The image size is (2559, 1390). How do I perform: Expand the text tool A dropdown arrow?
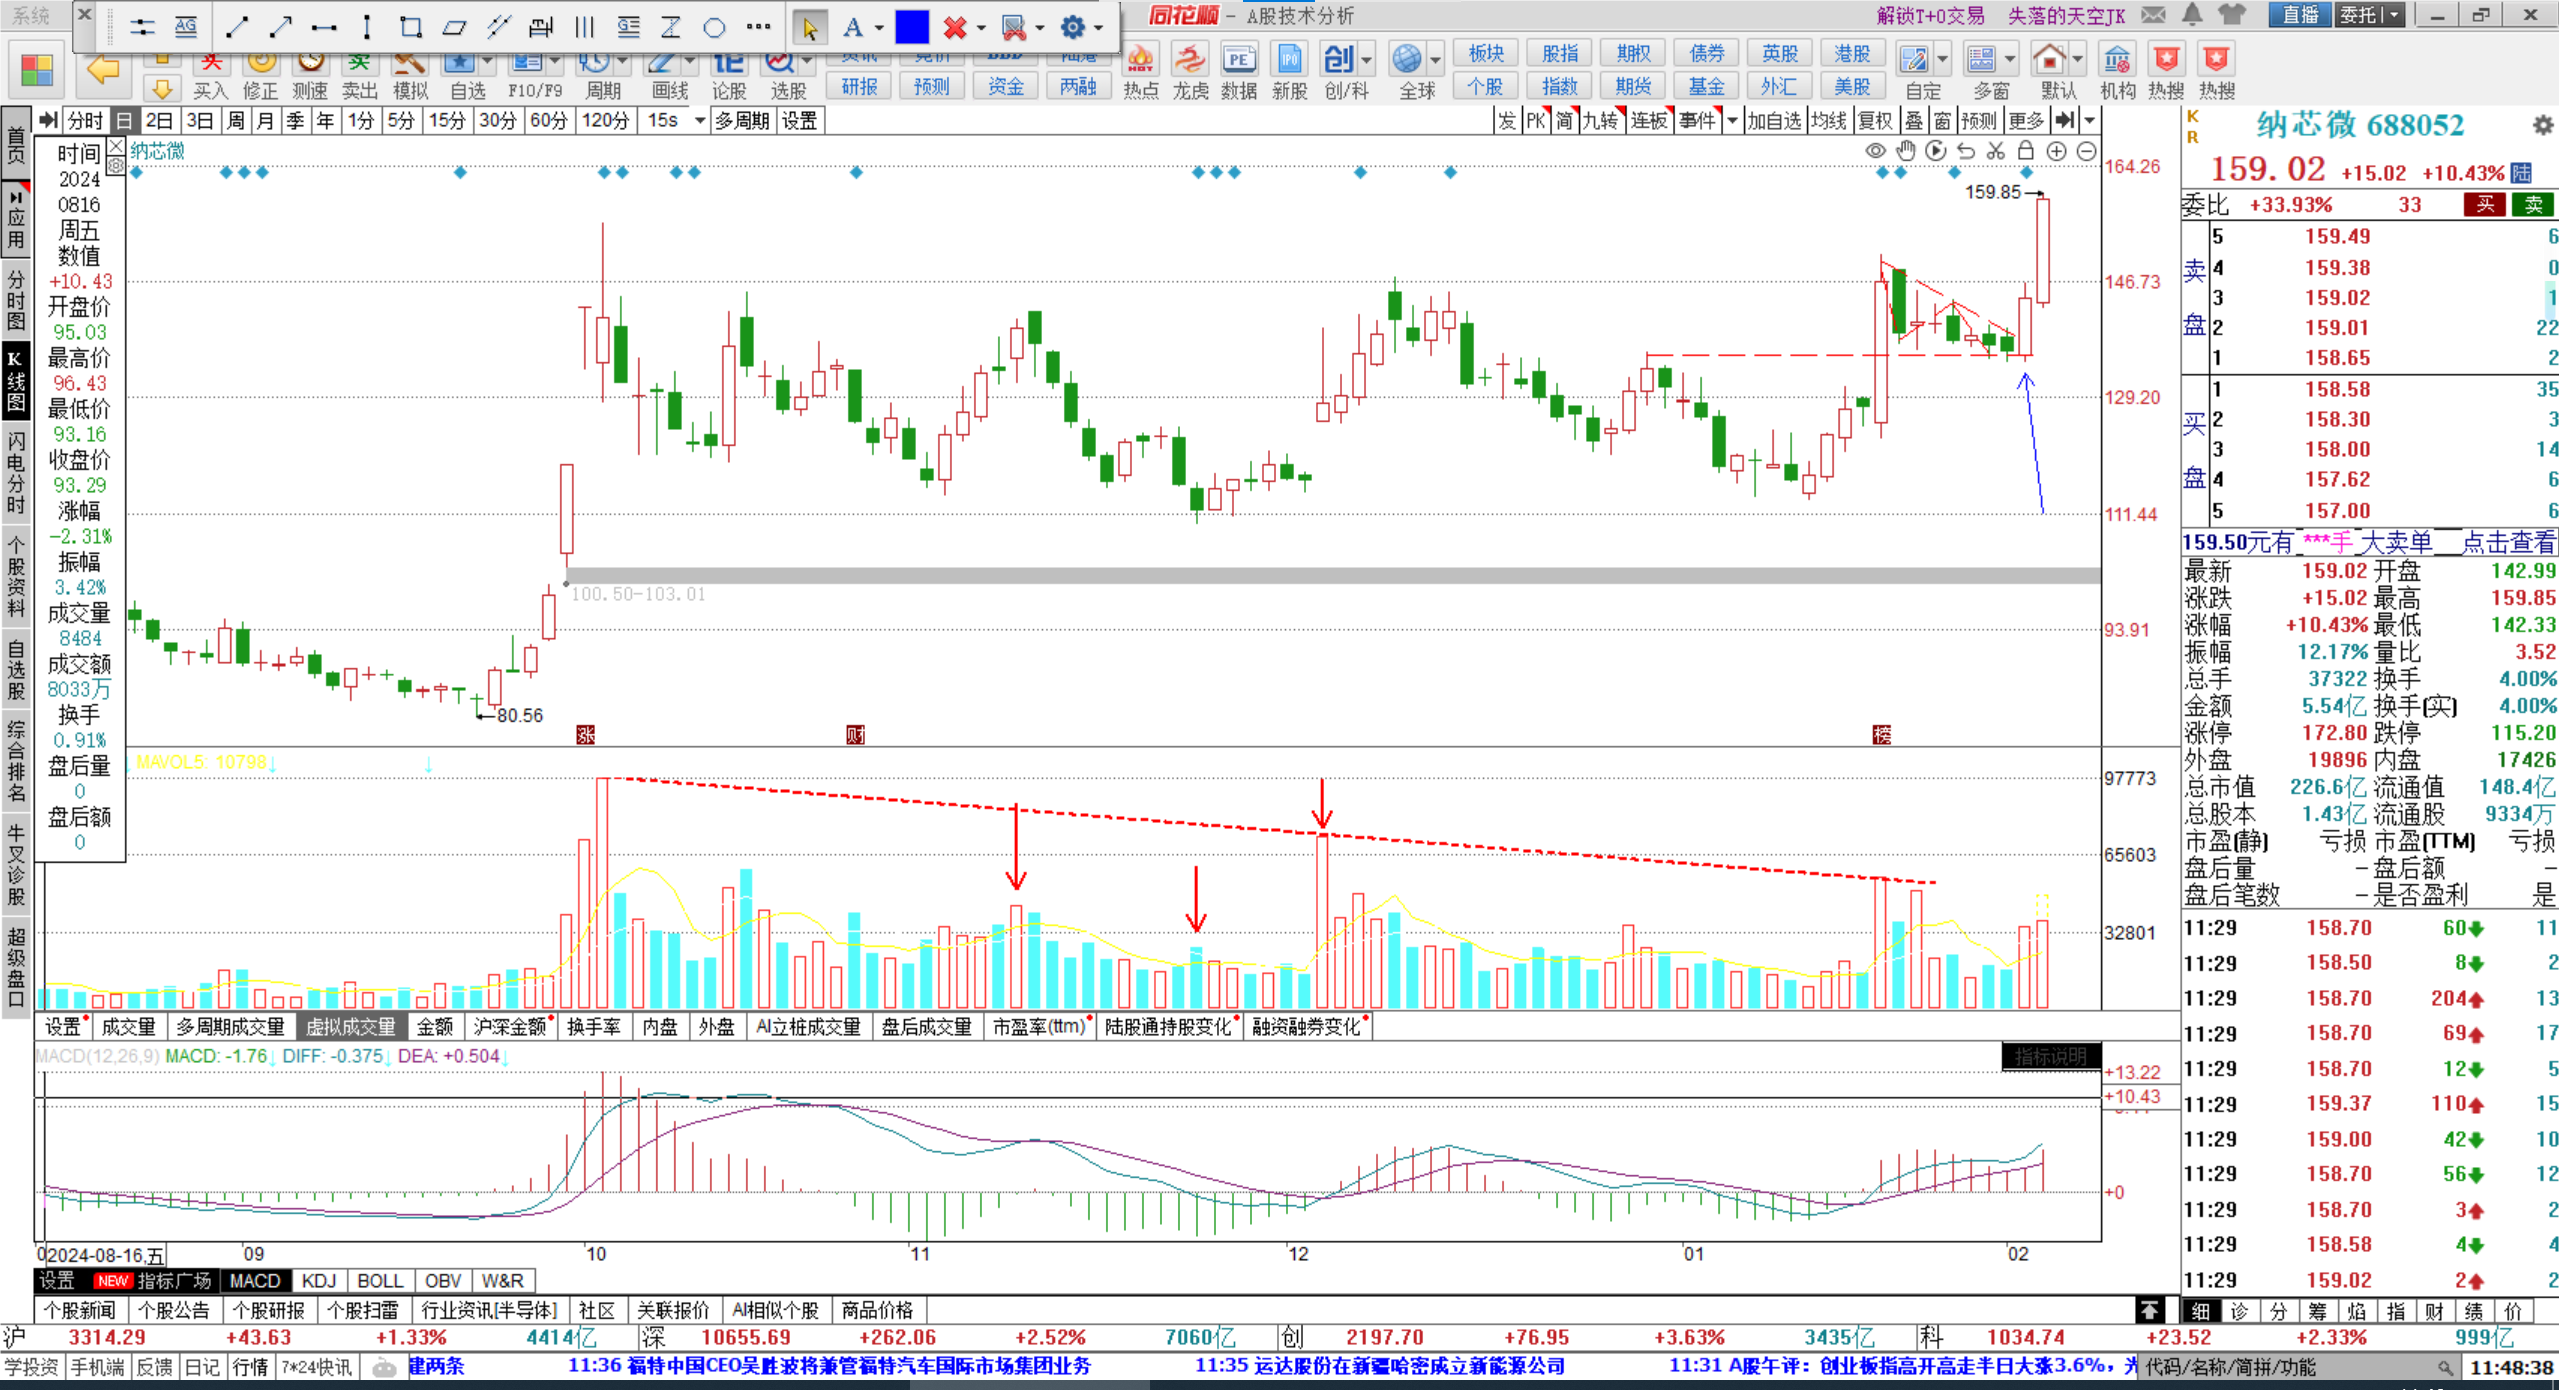tap(879, 28)
